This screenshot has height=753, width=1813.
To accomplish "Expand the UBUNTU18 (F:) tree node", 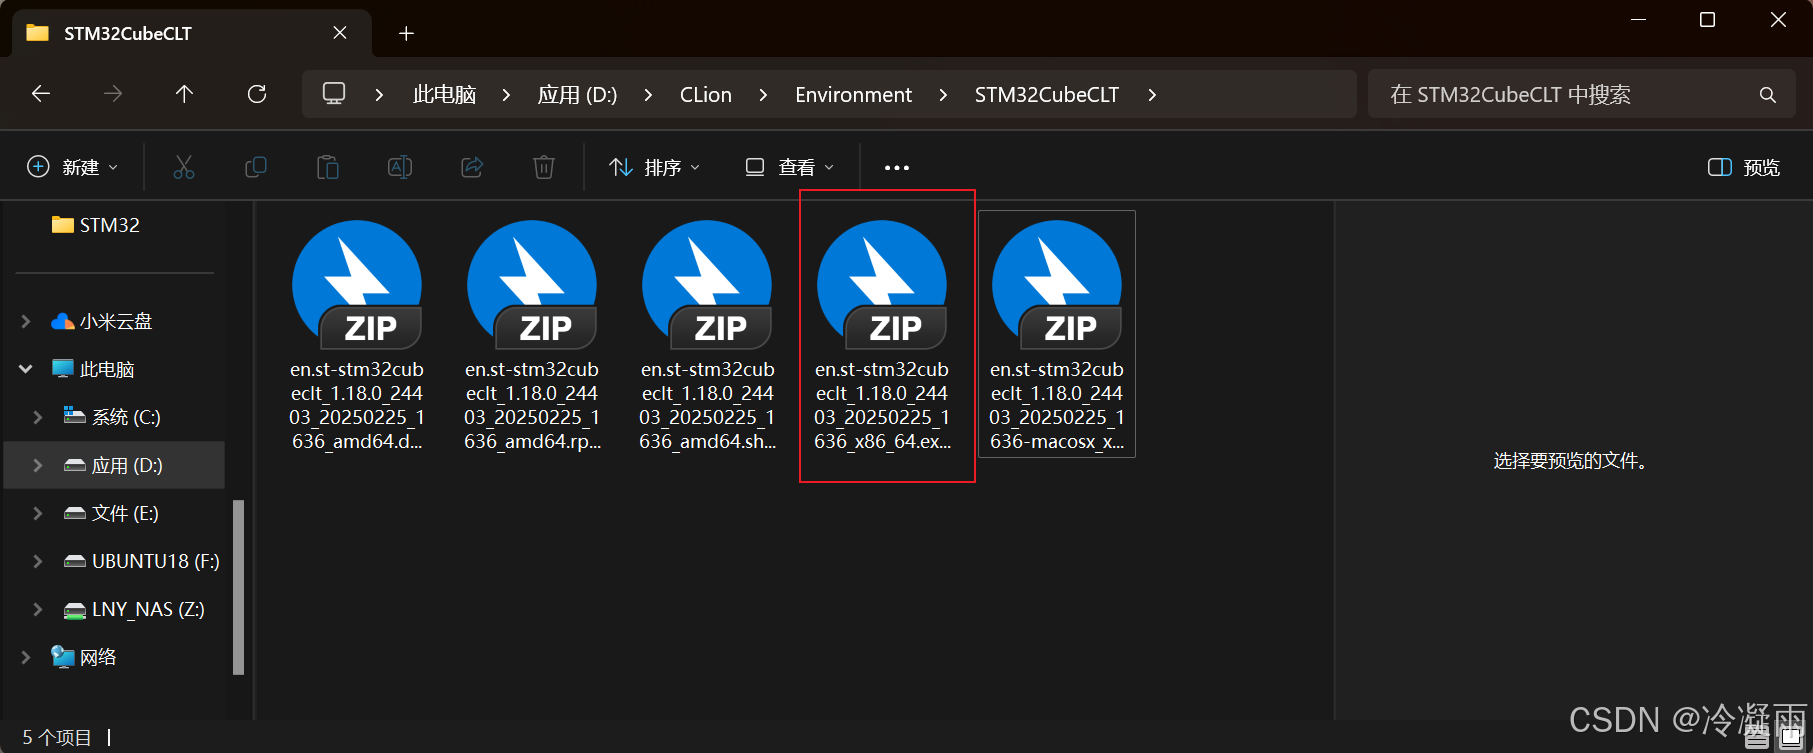I will click(38, 561).
